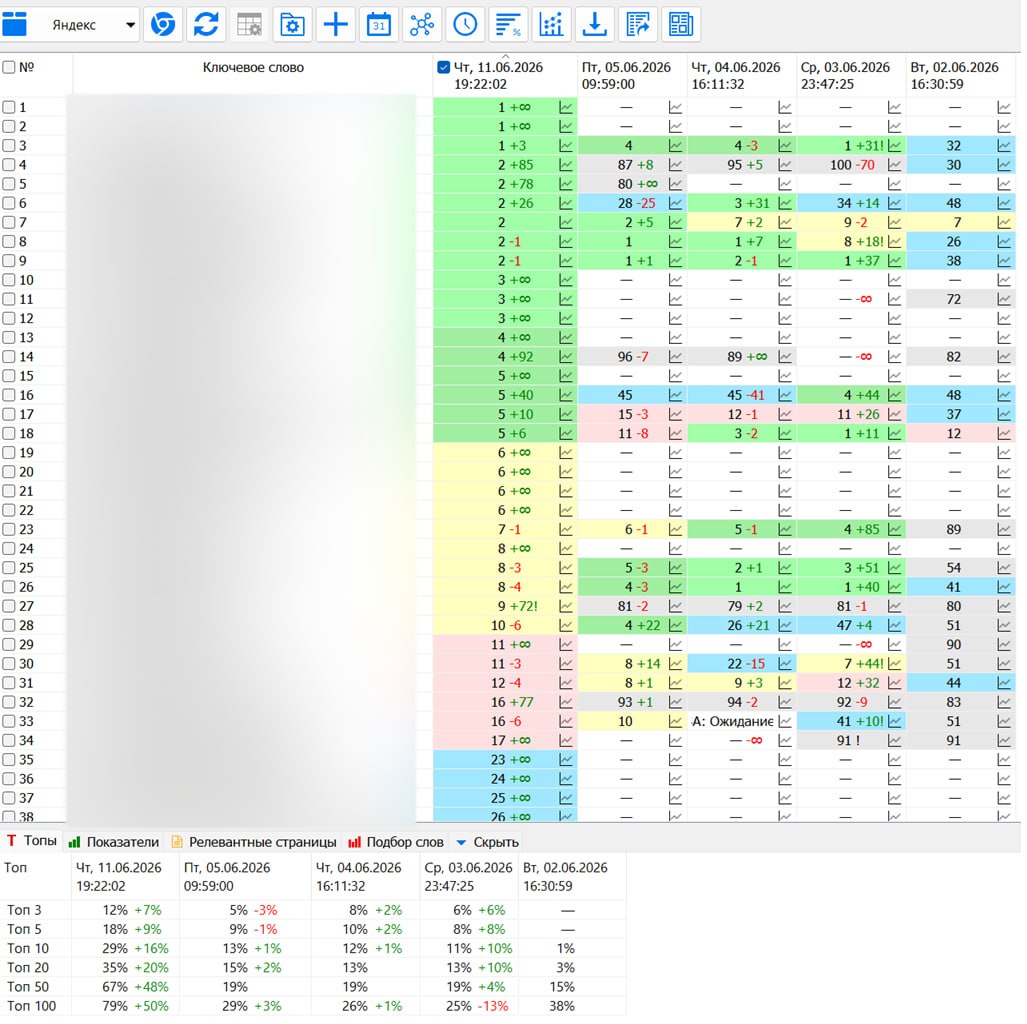The height and width of the screenshot is (1024, 1027).
Task: Select the checkbox for row 12
Action: [x=9, y=318]
